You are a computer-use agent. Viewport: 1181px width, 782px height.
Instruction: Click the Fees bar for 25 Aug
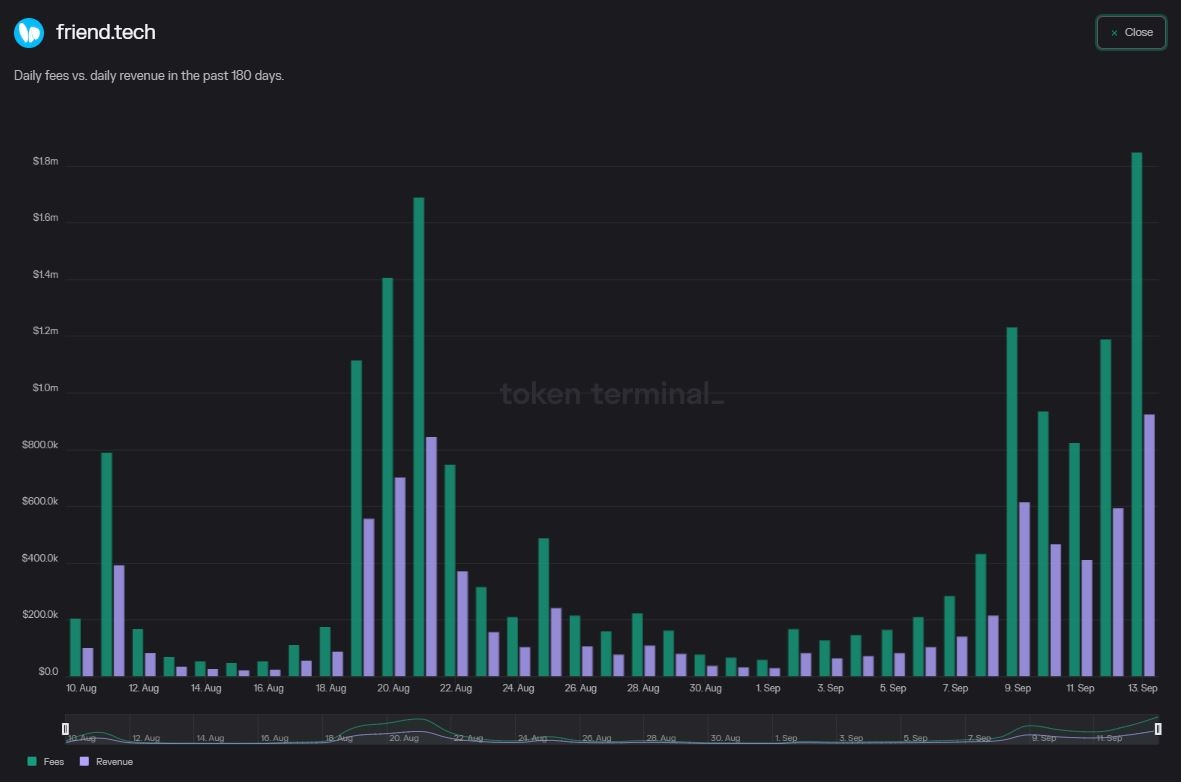tap(544, 607)
